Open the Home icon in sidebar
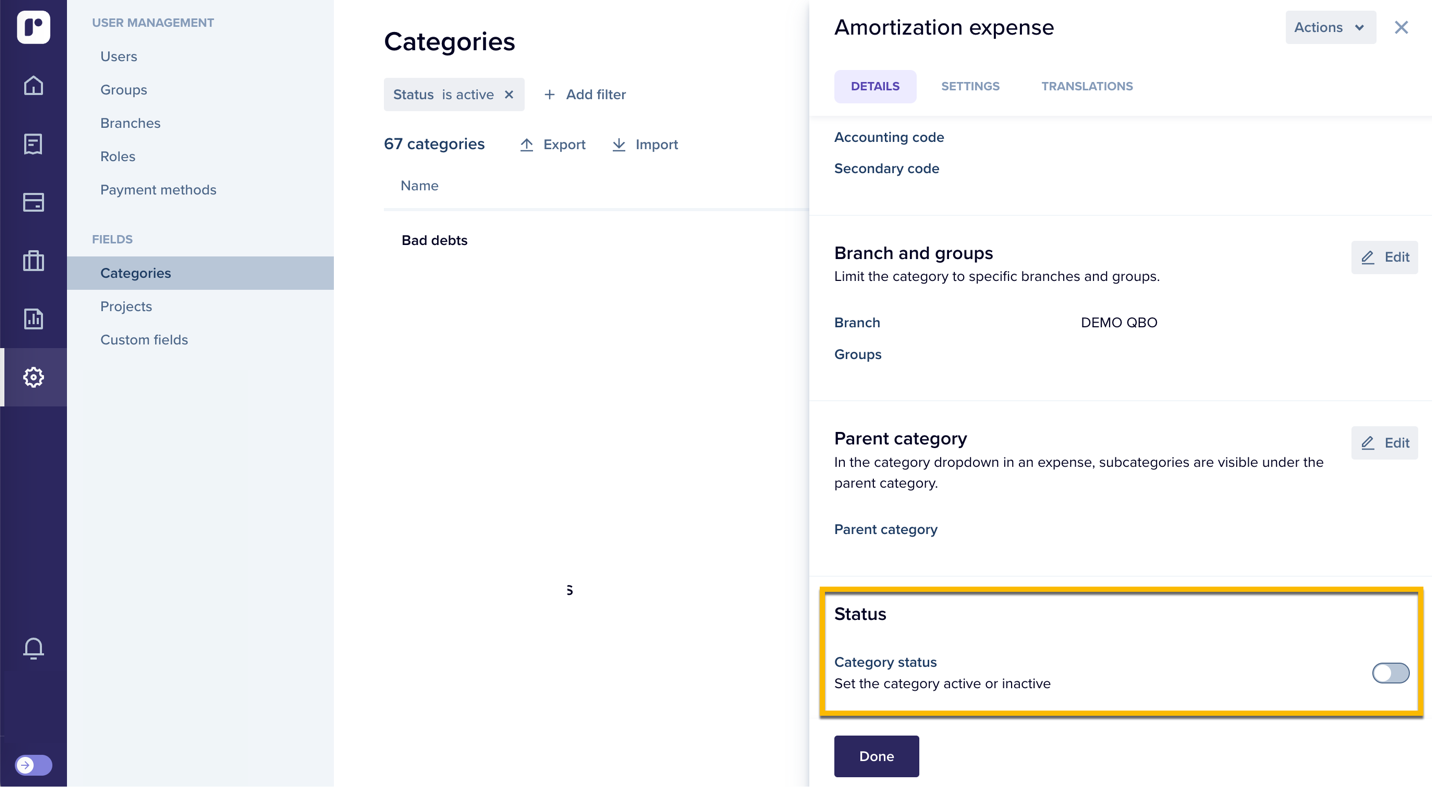The height and width of the screenshot is (791, 1432). pyautogui.click(x=33, y=85)
